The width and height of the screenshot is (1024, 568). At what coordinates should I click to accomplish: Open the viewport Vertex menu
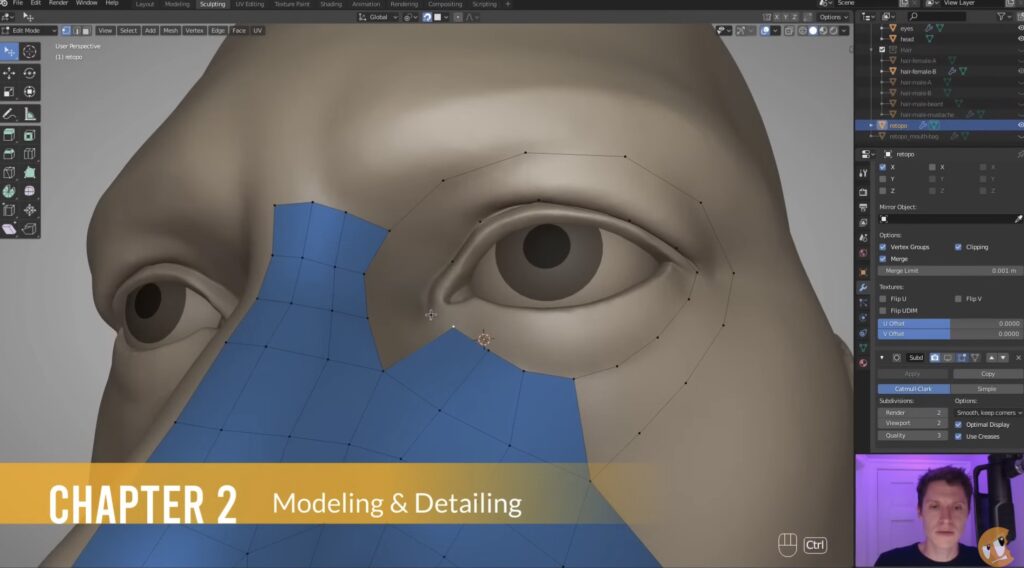[194, 31]
